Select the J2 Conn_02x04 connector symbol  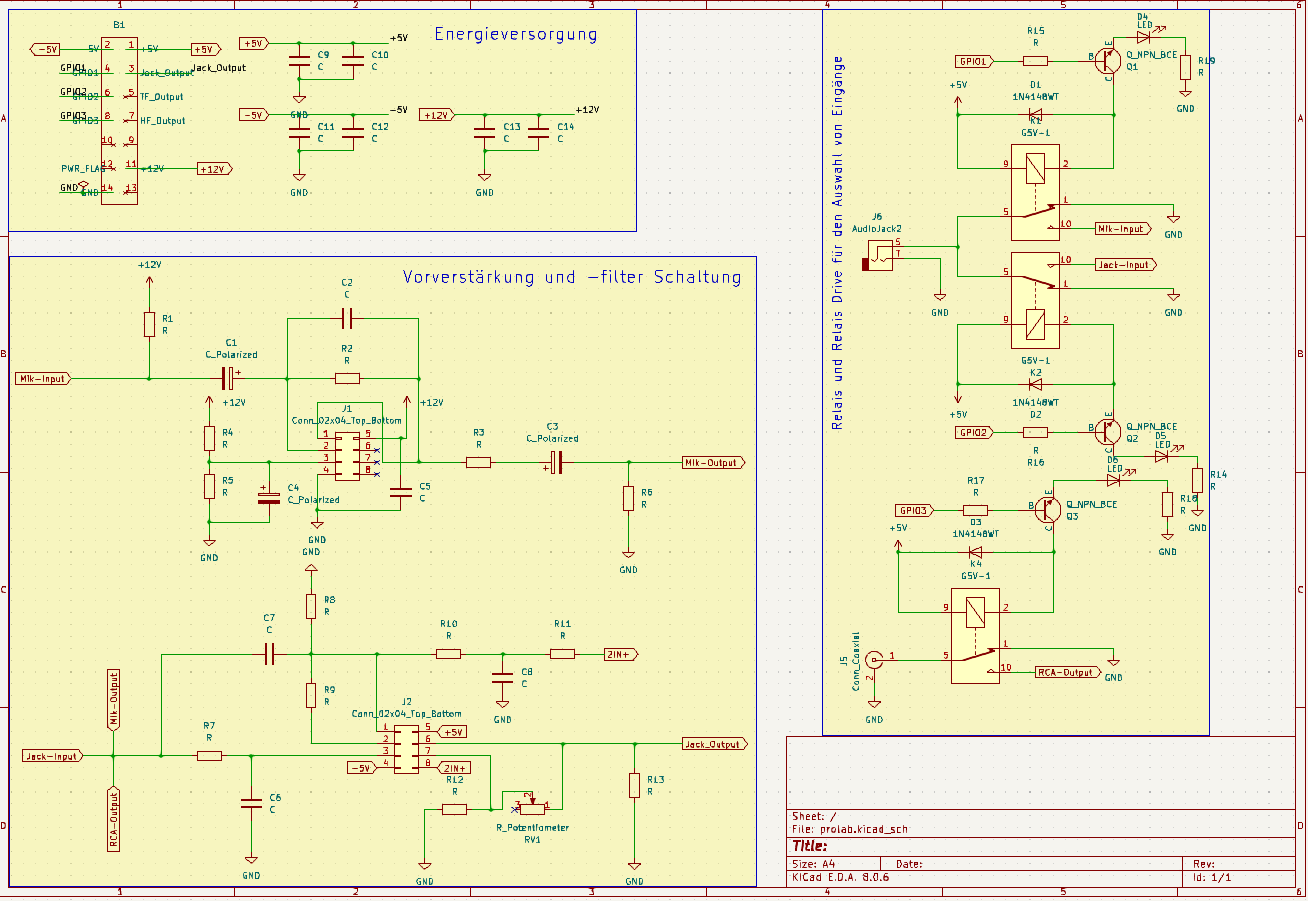pos(406,750)
